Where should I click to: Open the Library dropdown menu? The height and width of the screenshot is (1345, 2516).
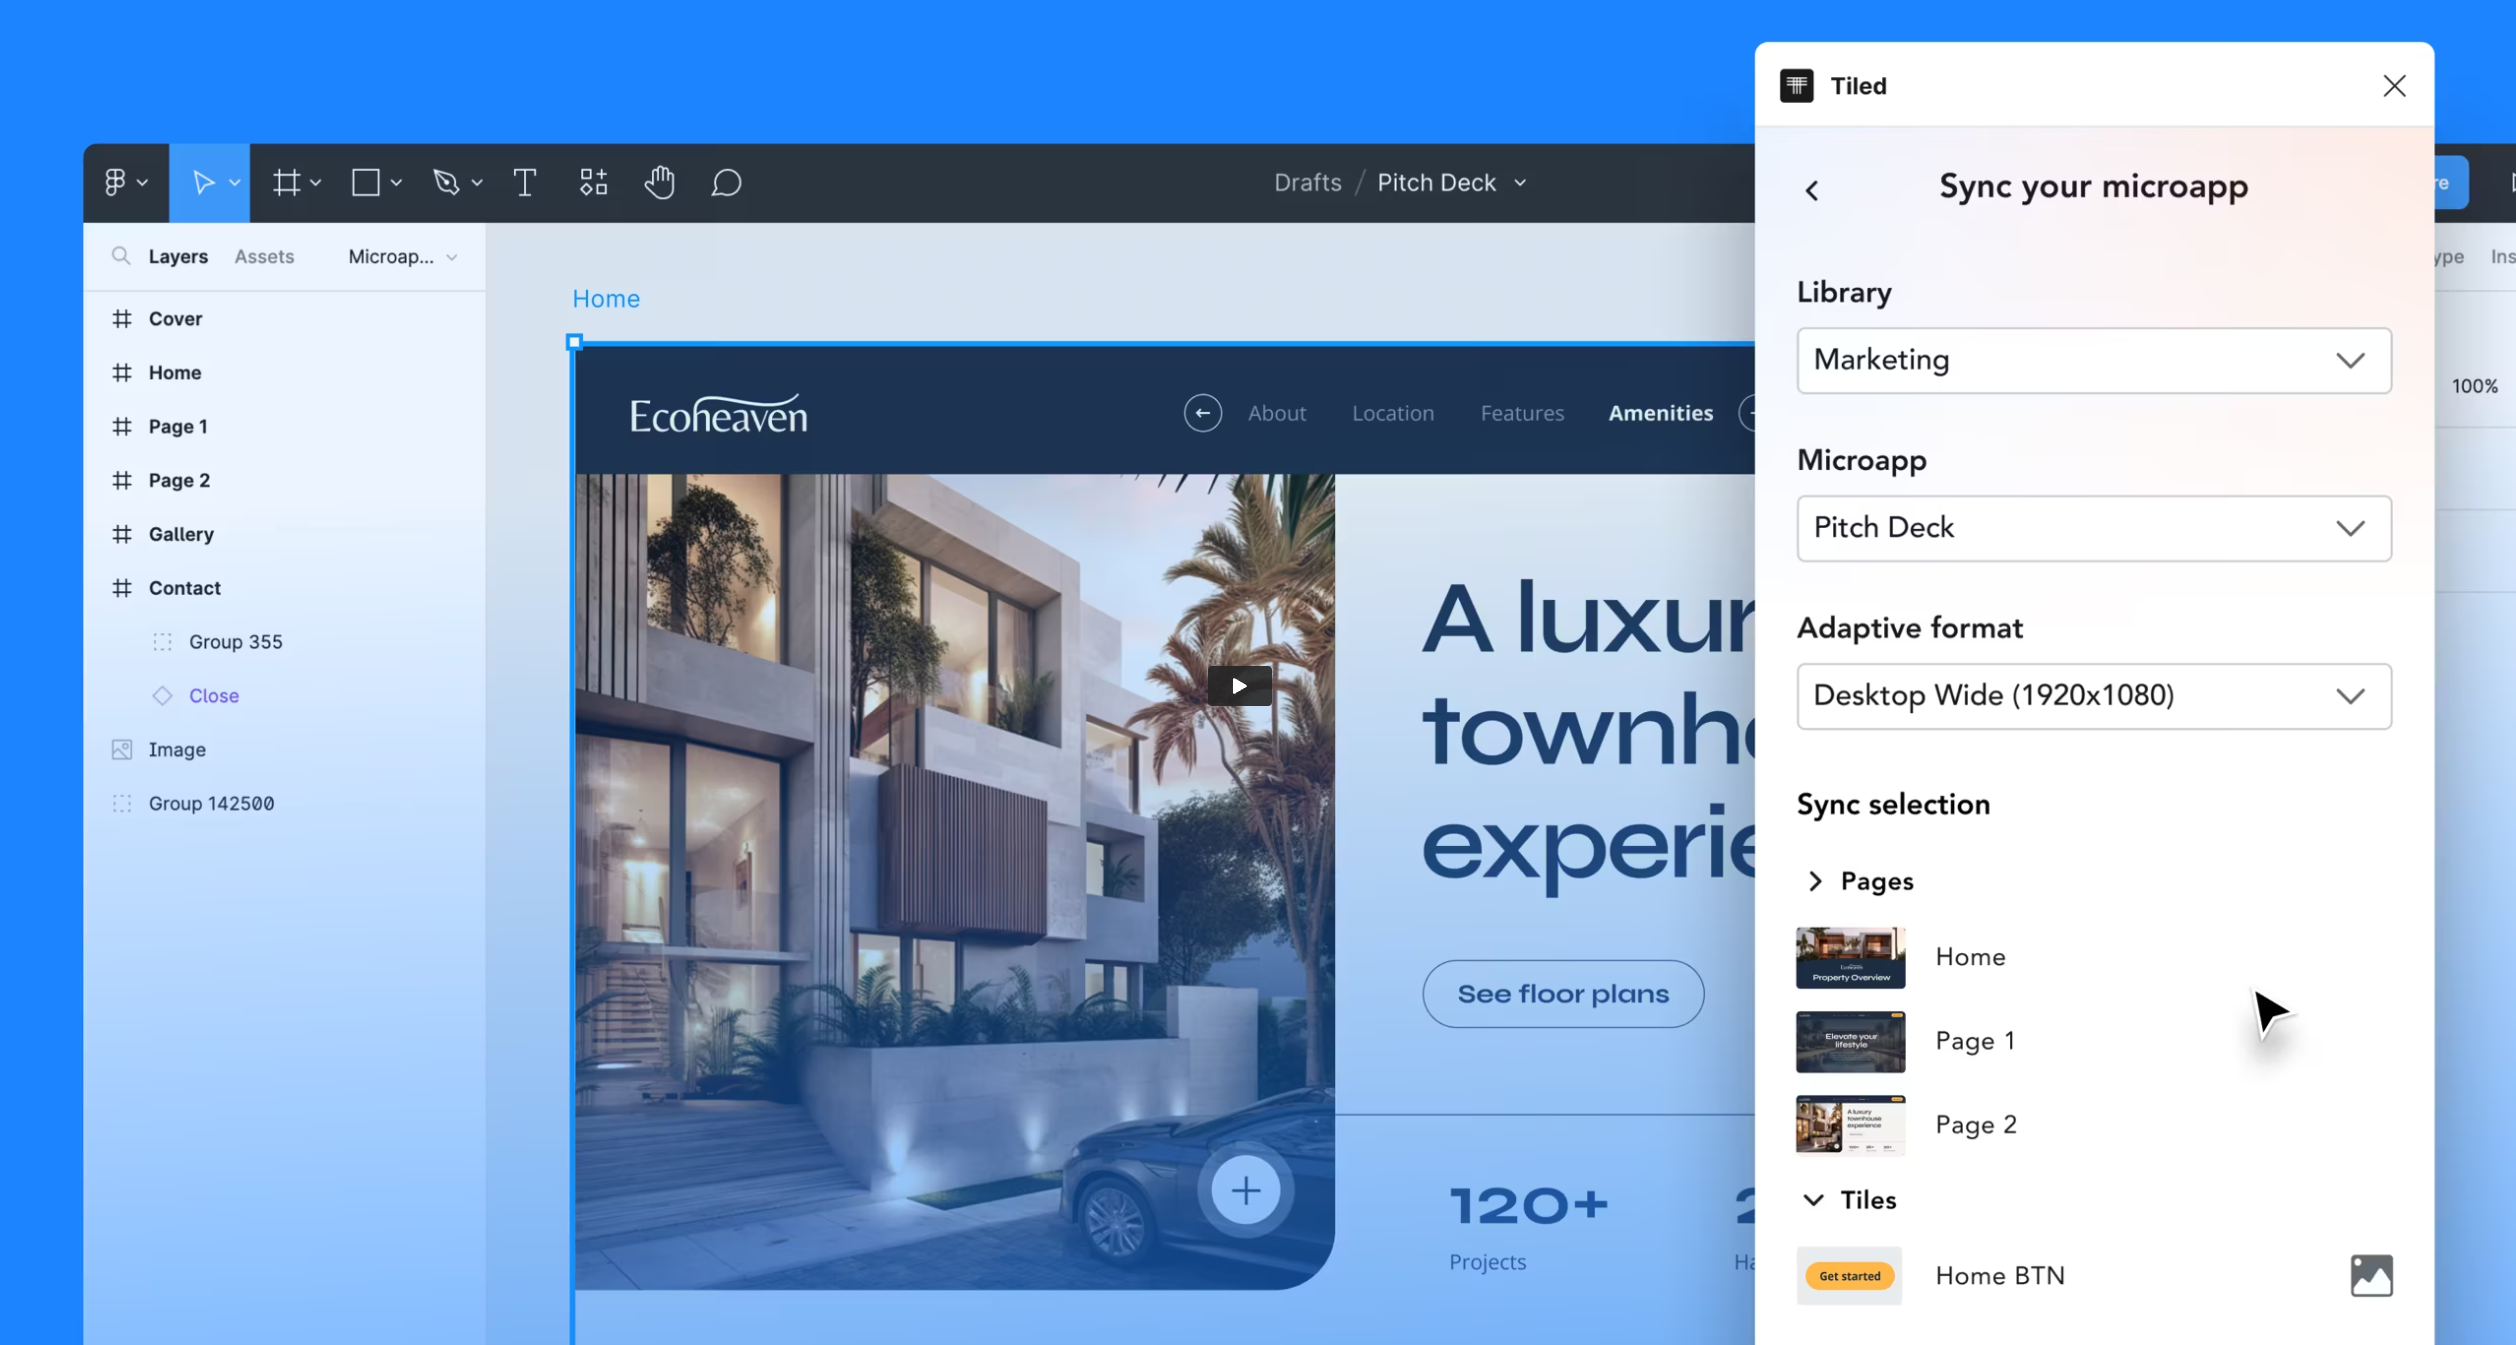(x=2092, y=358)
